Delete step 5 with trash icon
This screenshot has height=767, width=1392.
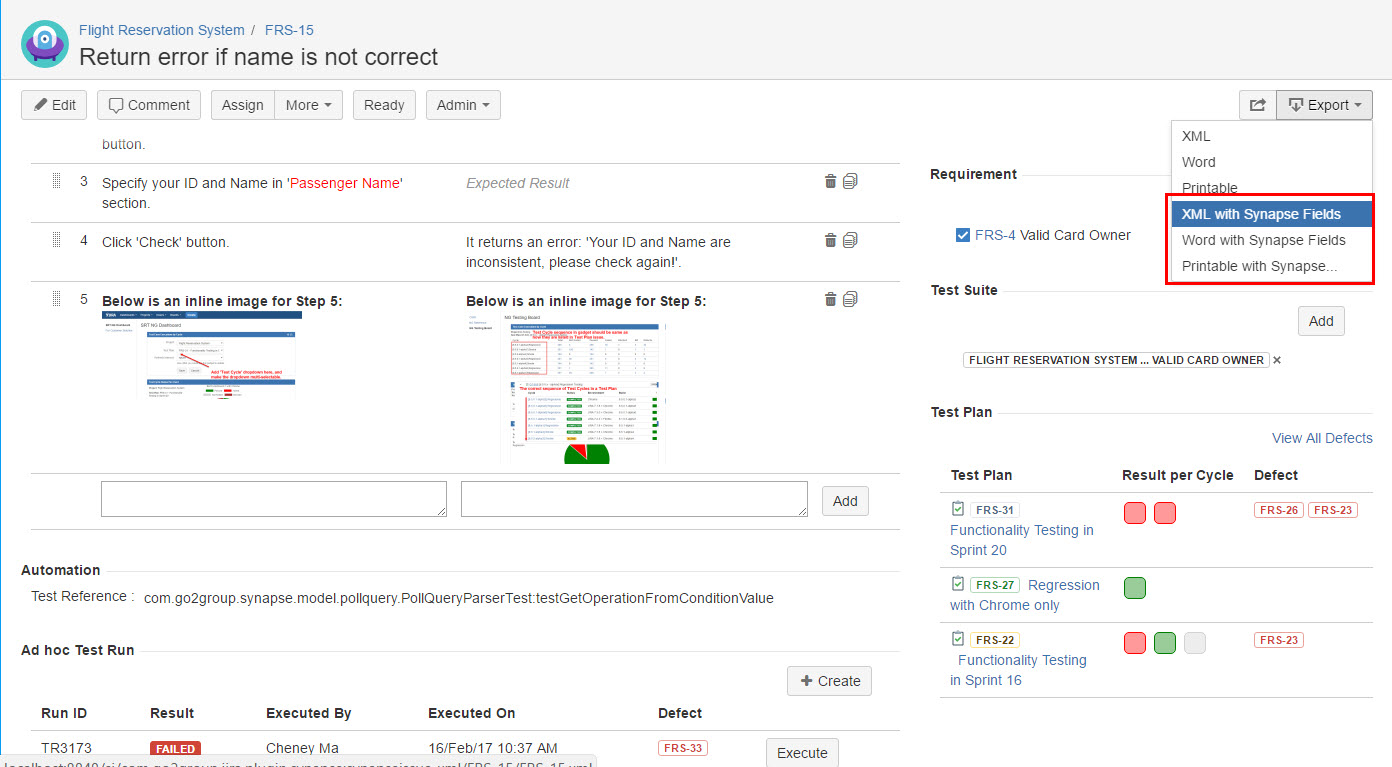pyautogui.click(x=830, y=299)
